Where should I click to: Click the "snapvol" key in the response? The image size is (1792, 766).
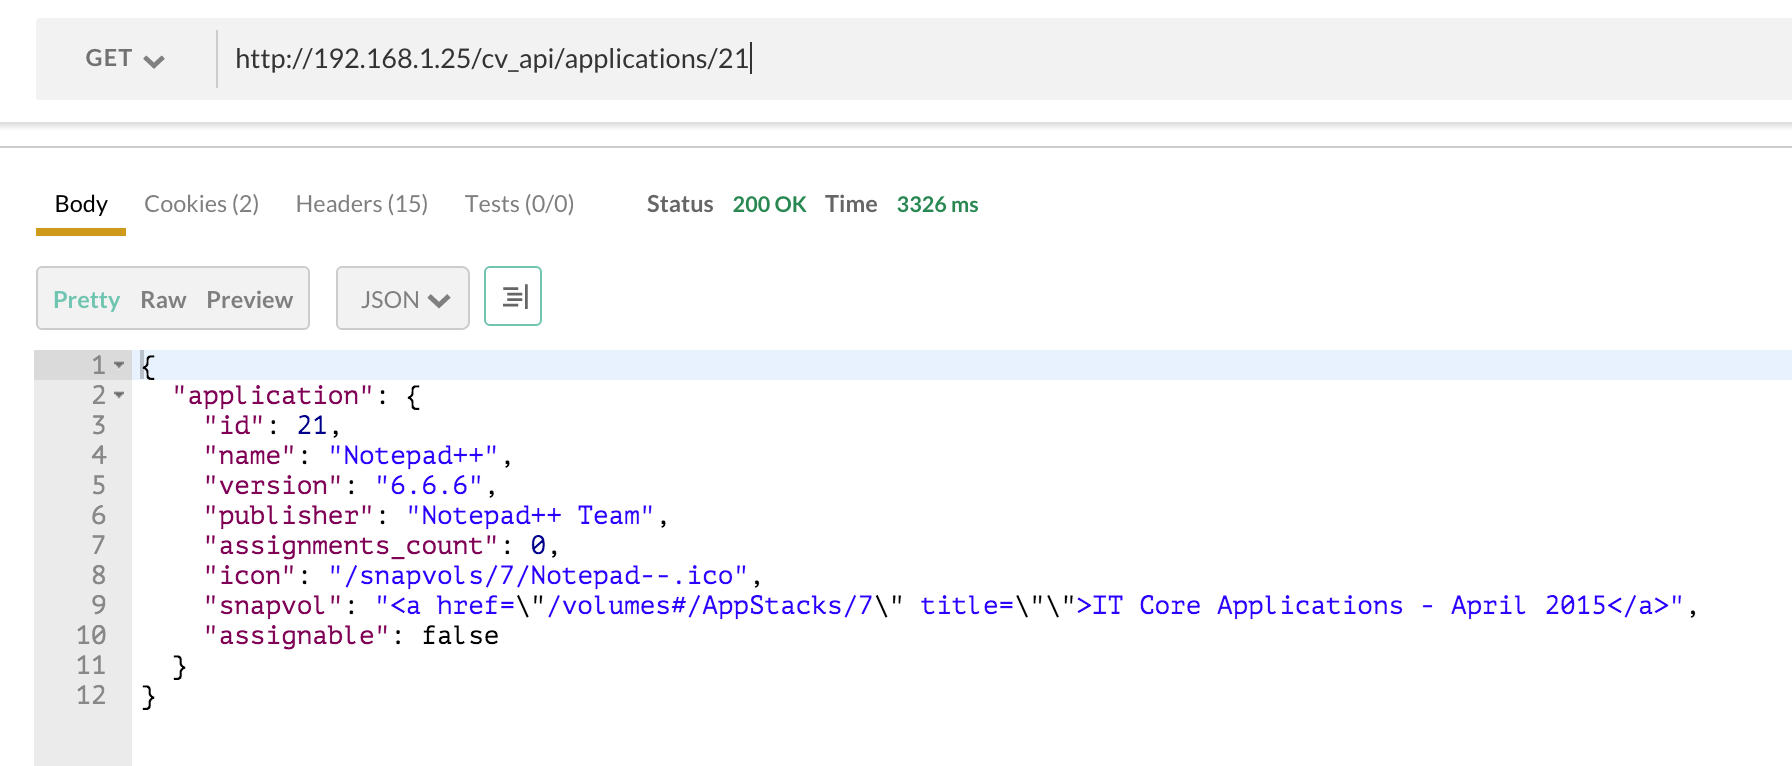click(x=272, y=606)
